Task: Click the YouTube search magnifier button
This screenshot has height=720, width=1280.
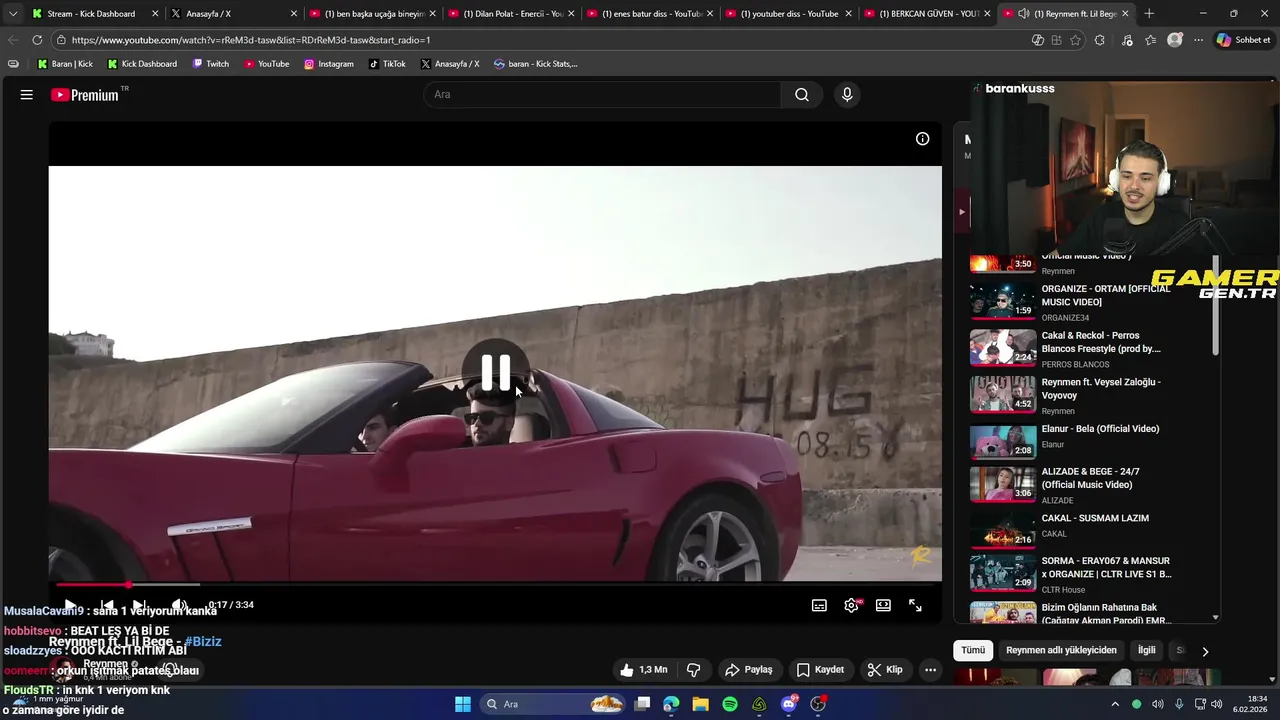Action: (802, 95)
